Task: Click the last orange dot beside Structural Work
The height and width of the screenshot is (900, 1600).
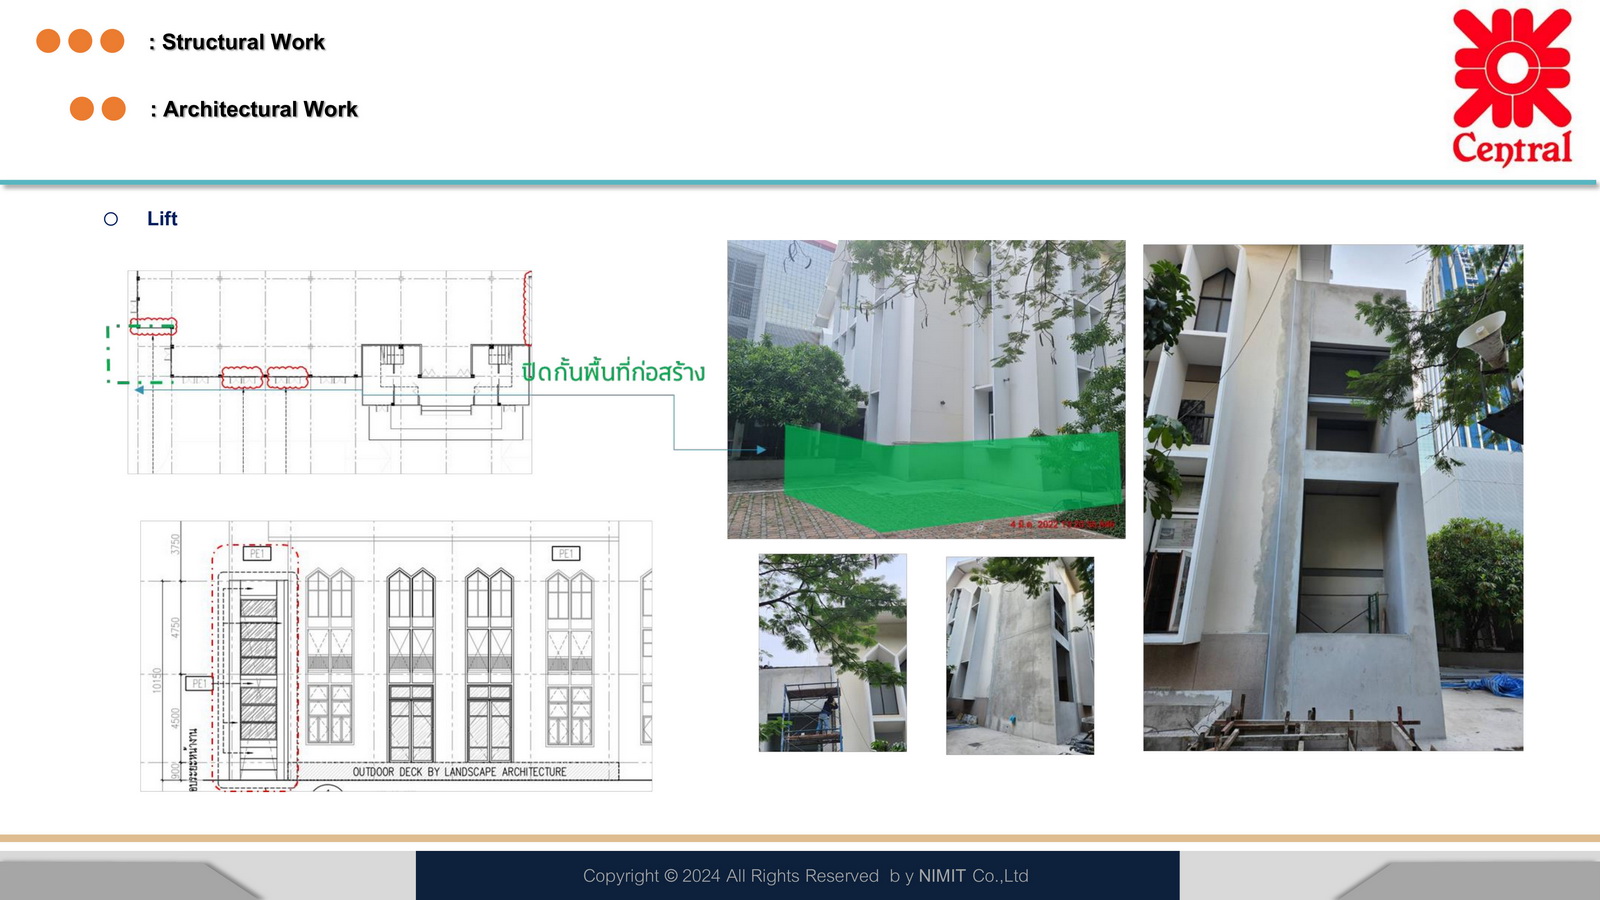Action: tap(112, 41)
